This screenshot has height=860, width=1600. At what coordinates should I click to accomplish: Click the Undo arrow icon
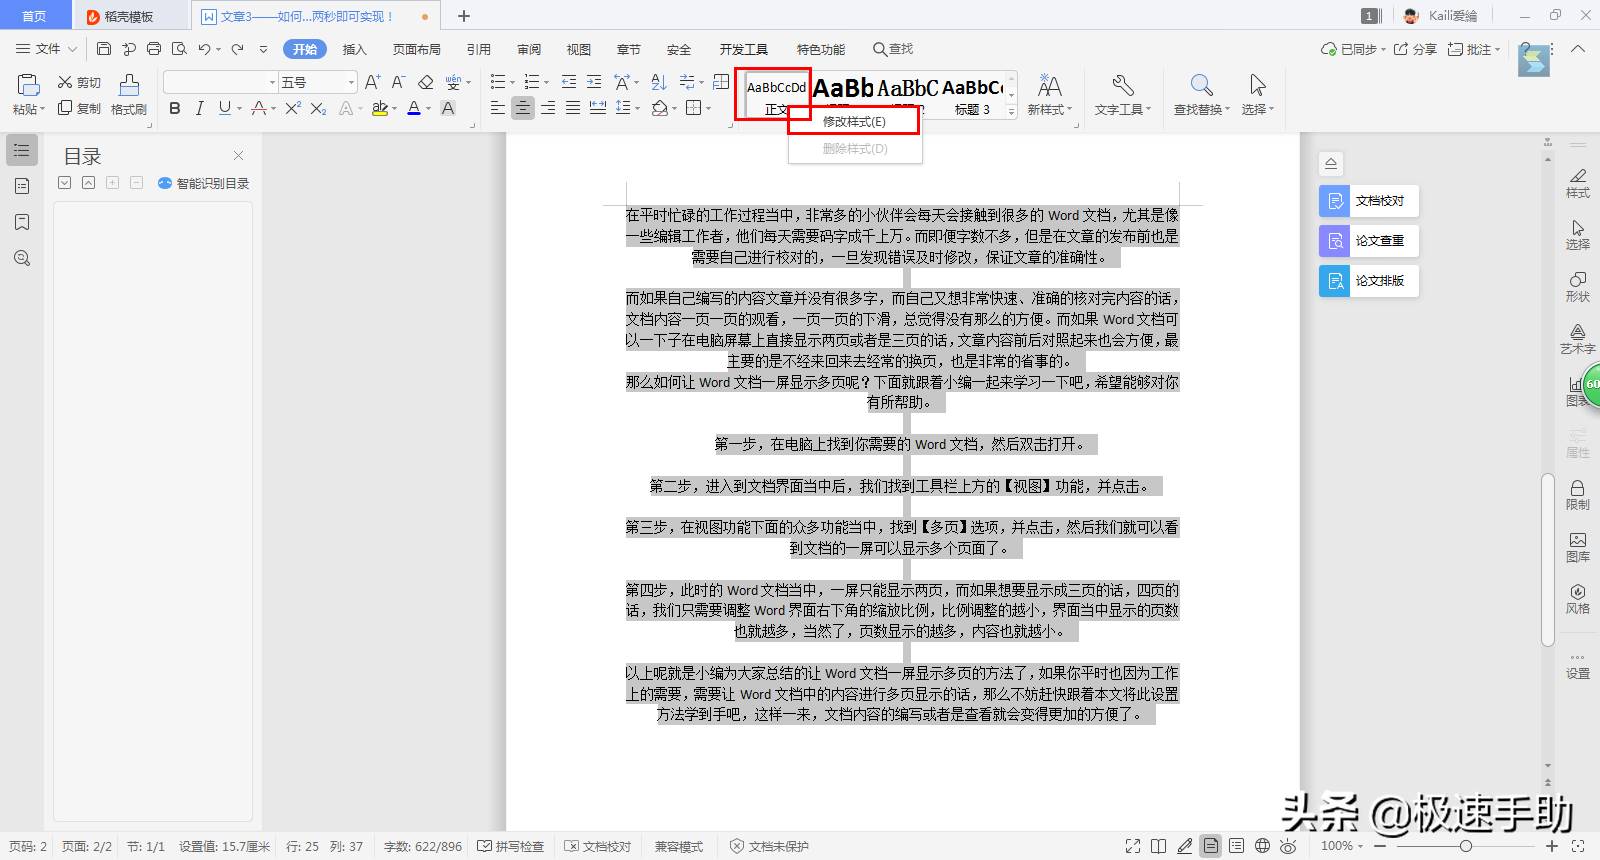(x=204, y=49)
